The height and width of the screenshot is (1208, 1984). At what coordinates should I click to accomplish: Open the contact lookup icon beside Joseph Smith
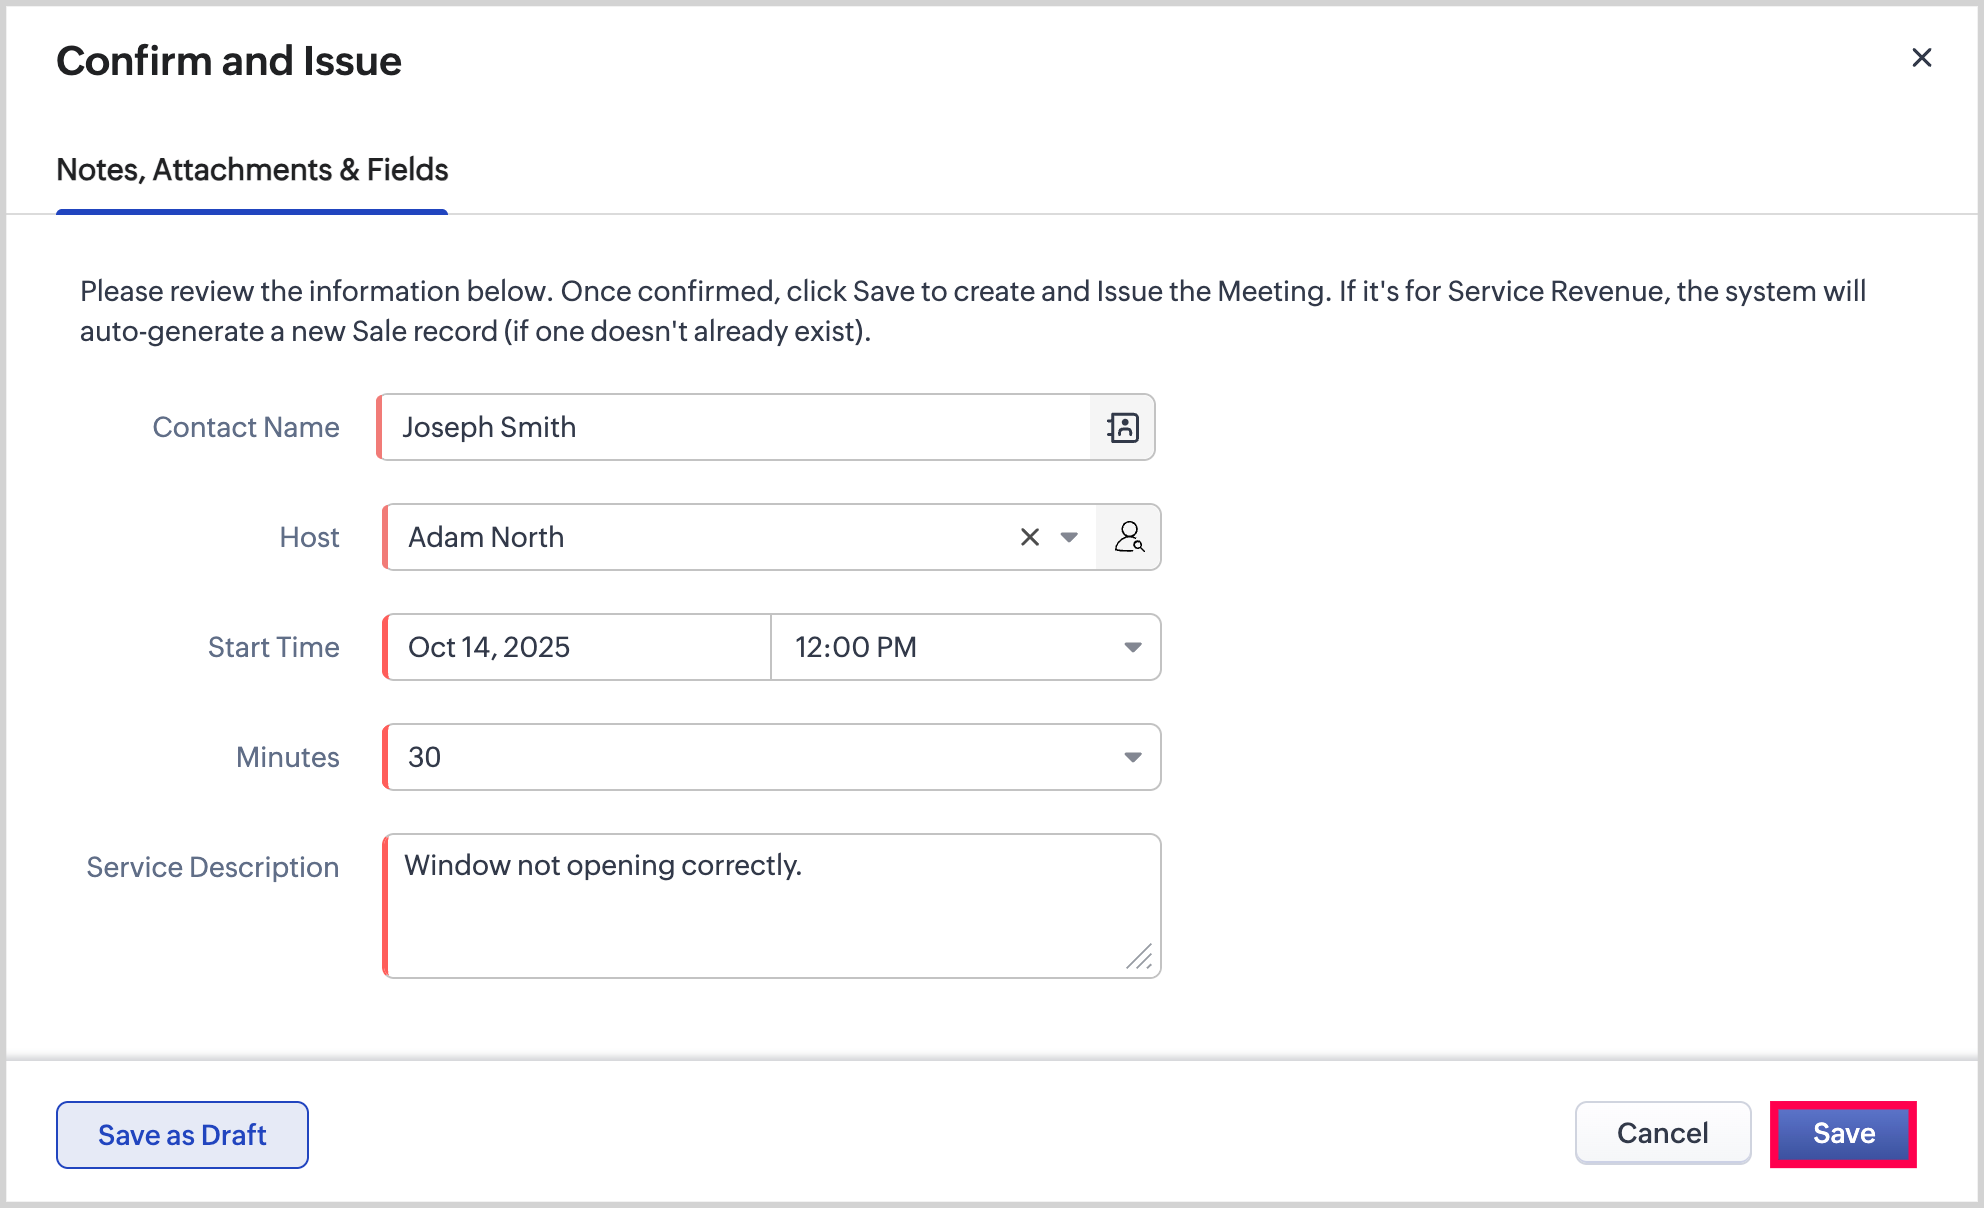coord(1122,428)
